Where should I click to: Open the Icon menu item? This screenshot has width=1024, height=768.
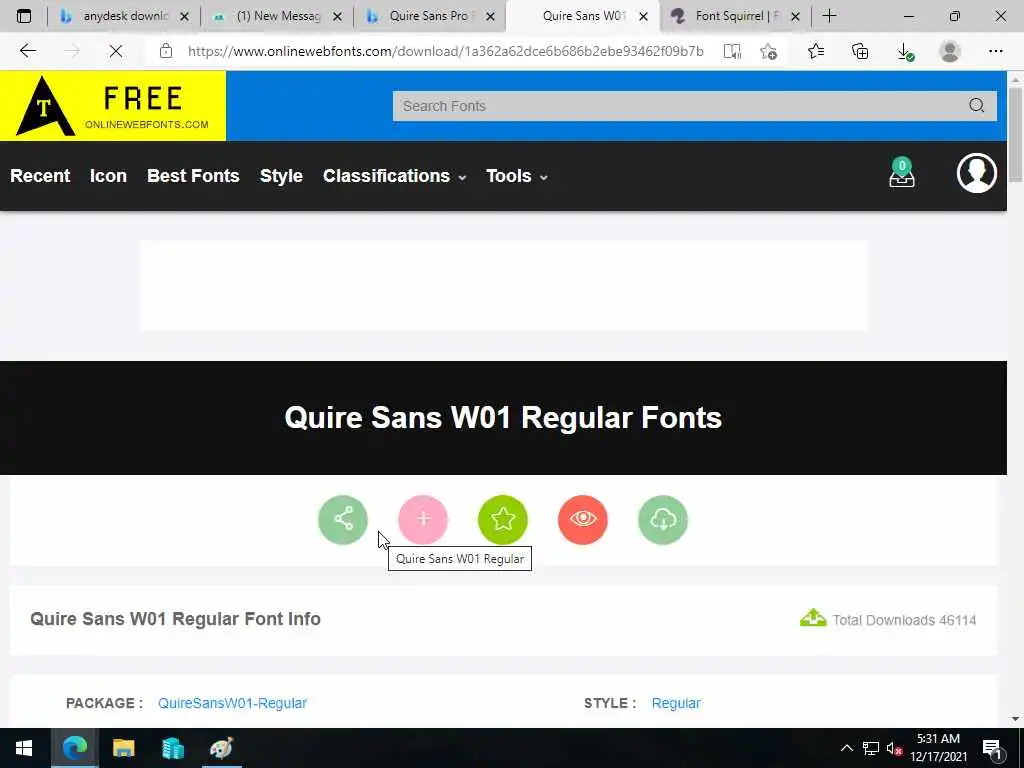click(108, 176)
